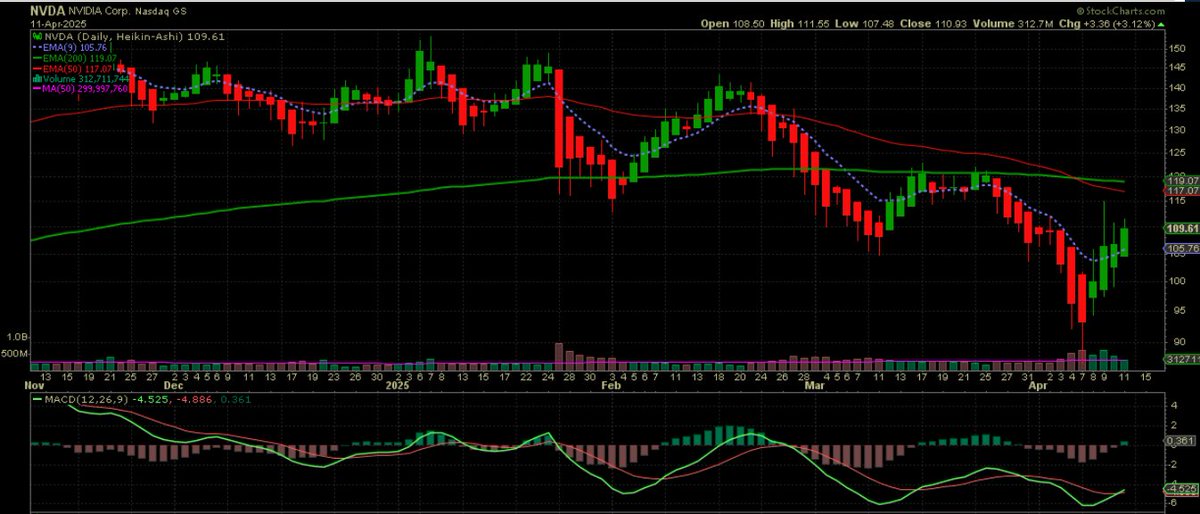
Task: Click the Feb month label on time axis
Action: click(611, 384)
